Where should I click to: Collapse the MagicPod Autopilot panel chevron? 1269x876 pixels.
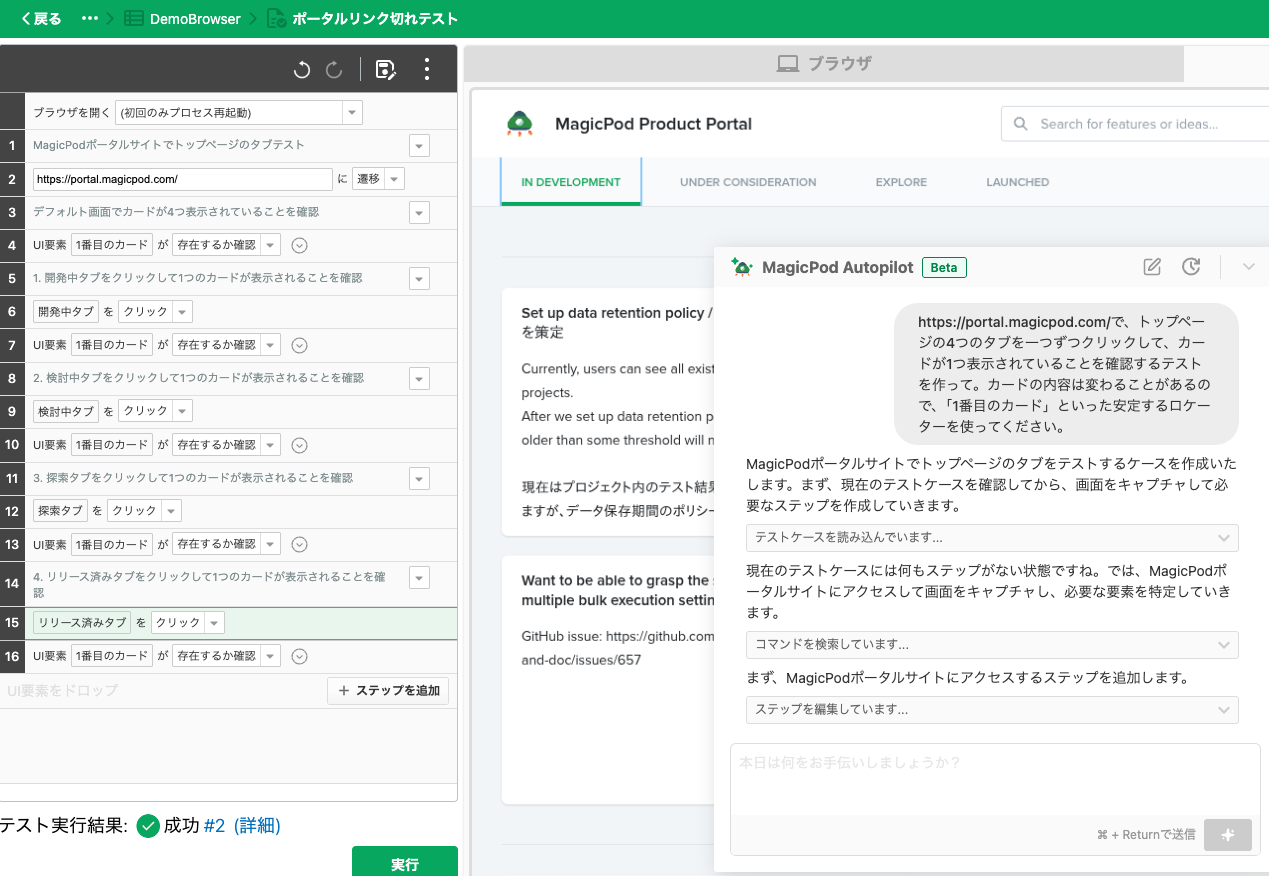pyautogui.click(x=1248, y=267)
